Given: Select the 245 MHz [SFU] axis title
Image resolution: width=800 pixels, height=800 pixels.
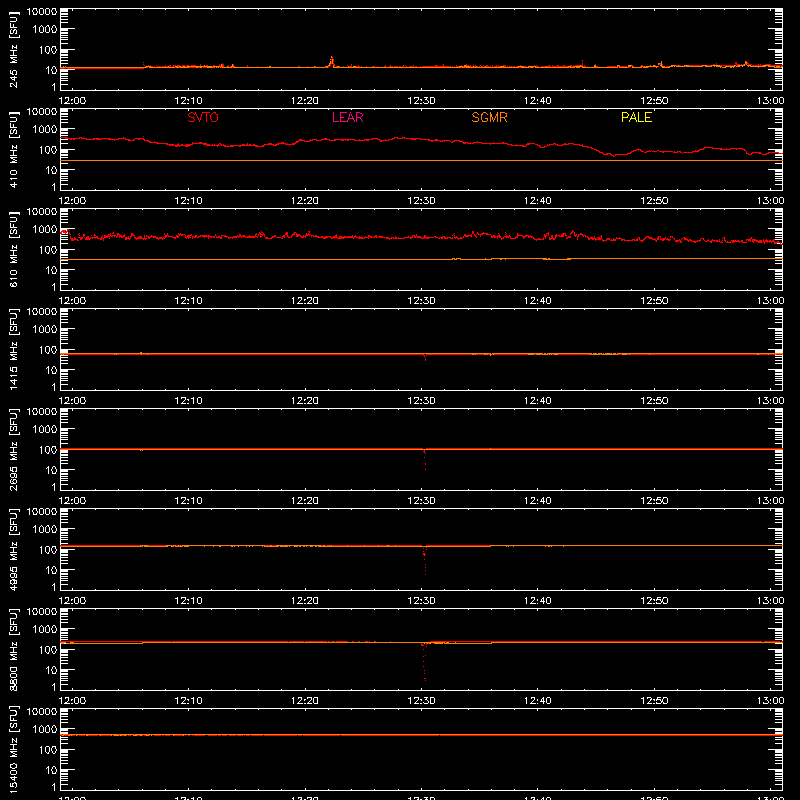Looking at the screenshot, I should click(x=13, y=49).
